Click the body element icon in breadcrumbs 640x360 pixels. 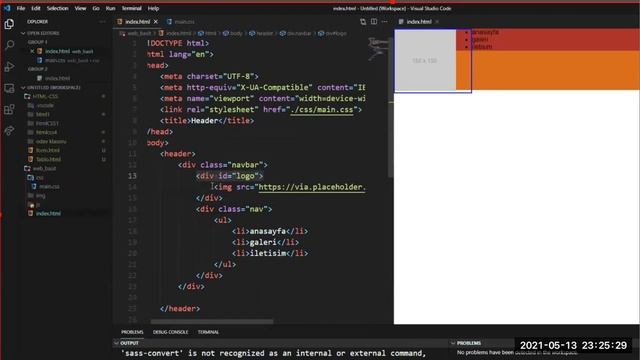(226, 33)
